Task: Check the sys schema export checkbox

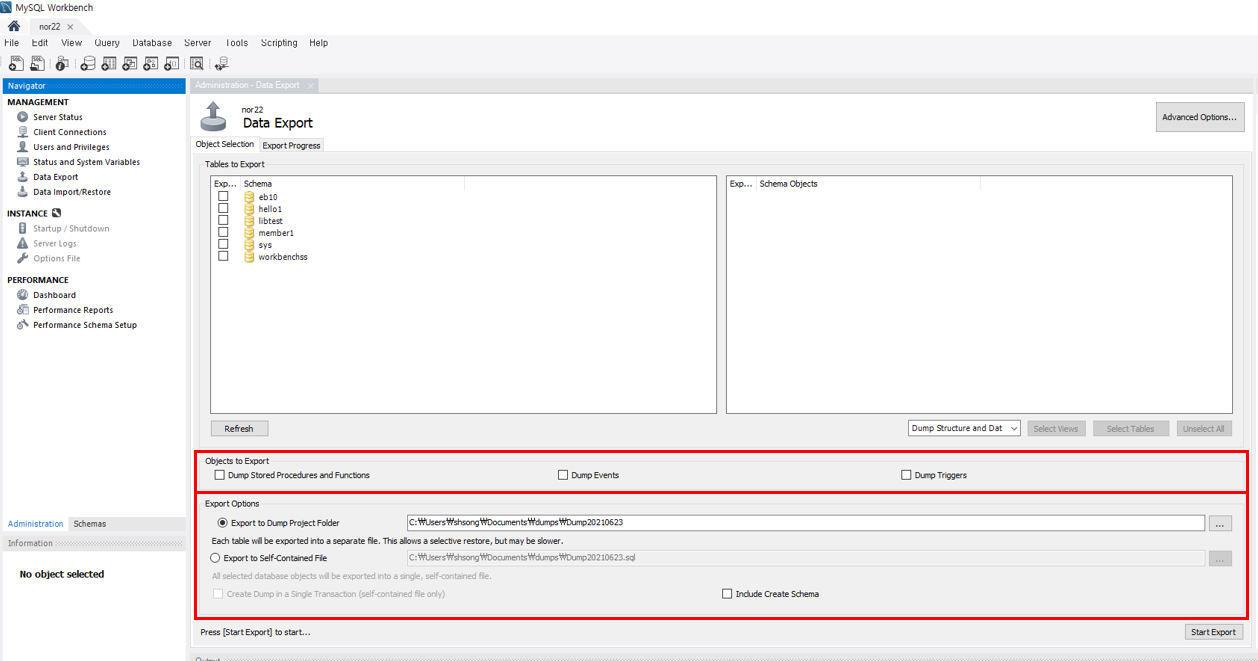Action: [x=223, y=244]
